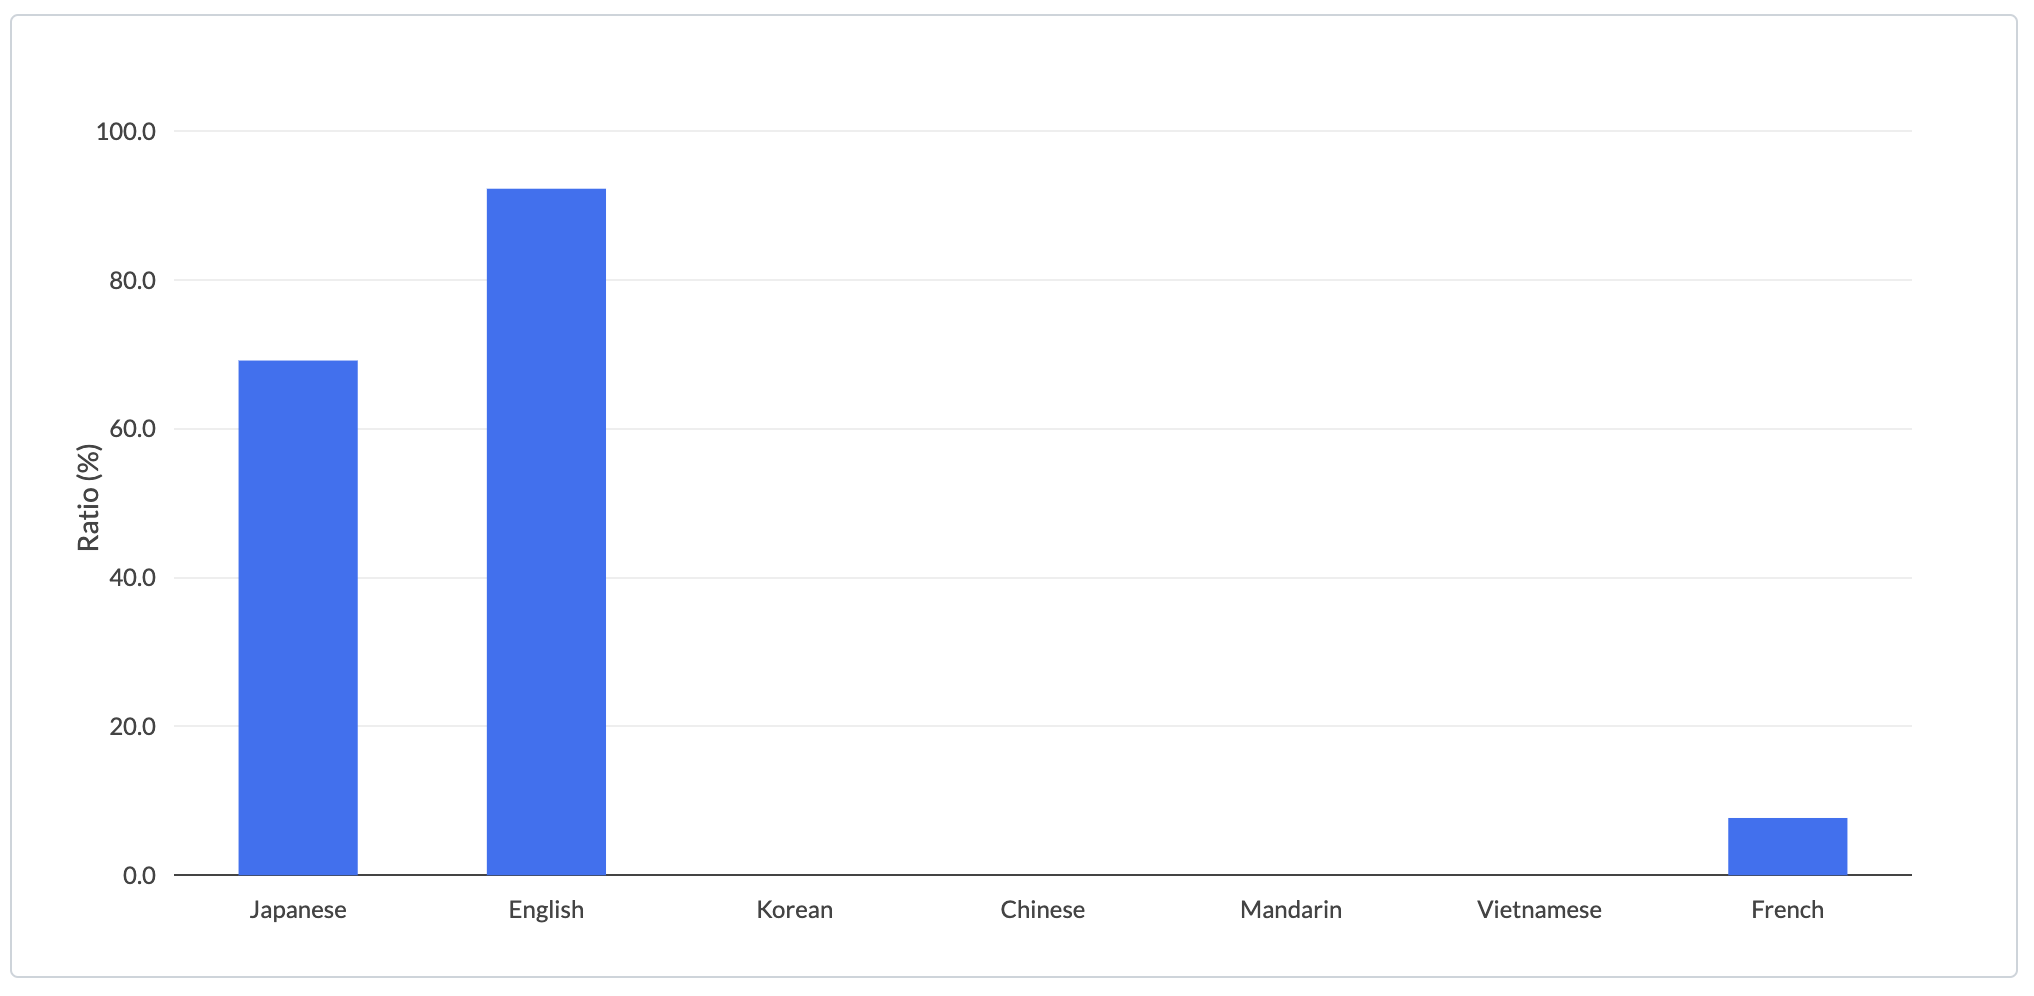
Task: Click the French bar in chart
Action: tap(1788, 846)
